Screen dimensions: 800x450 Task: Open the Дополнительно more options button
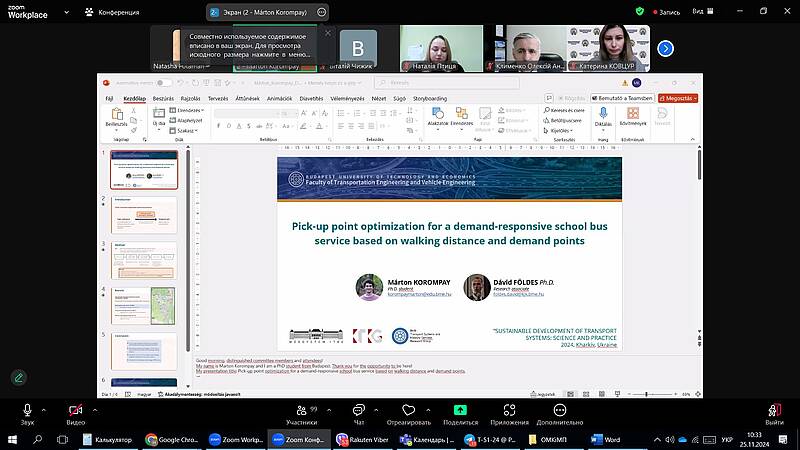coord(560,414)
